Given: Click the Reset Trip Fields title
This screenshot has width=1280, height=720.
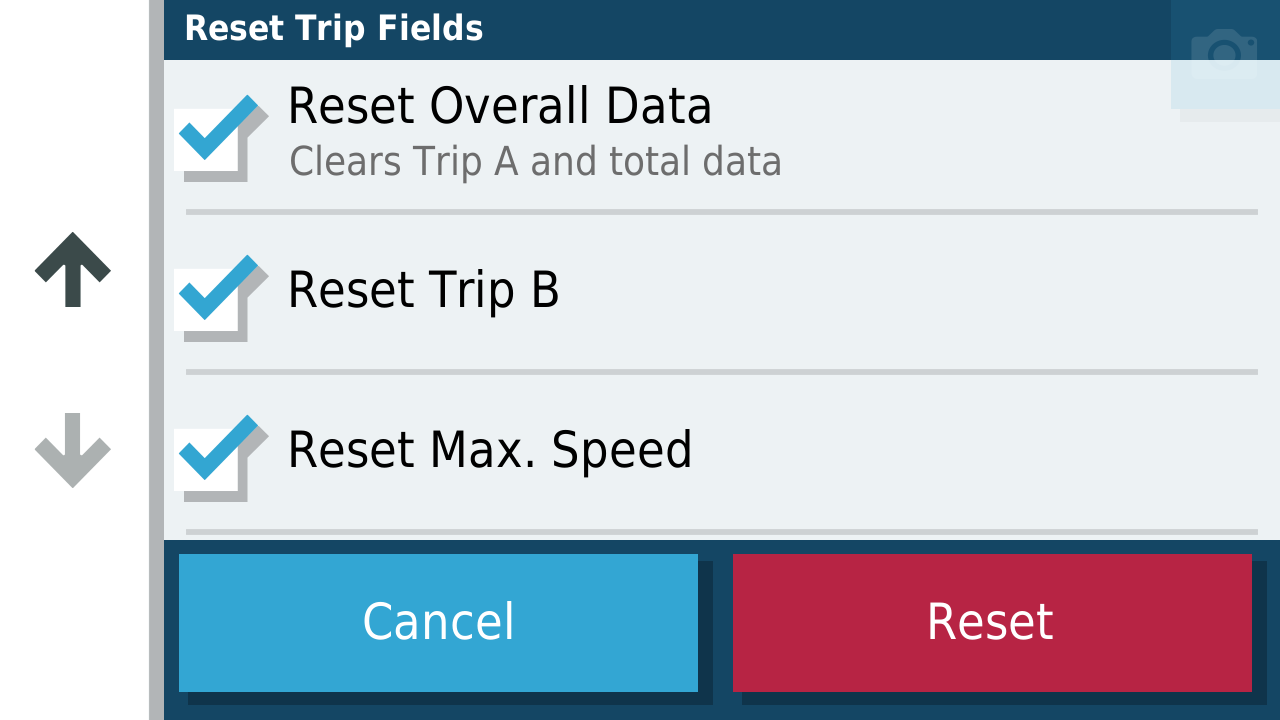Looking at the screenshot, I should (334, 28).
